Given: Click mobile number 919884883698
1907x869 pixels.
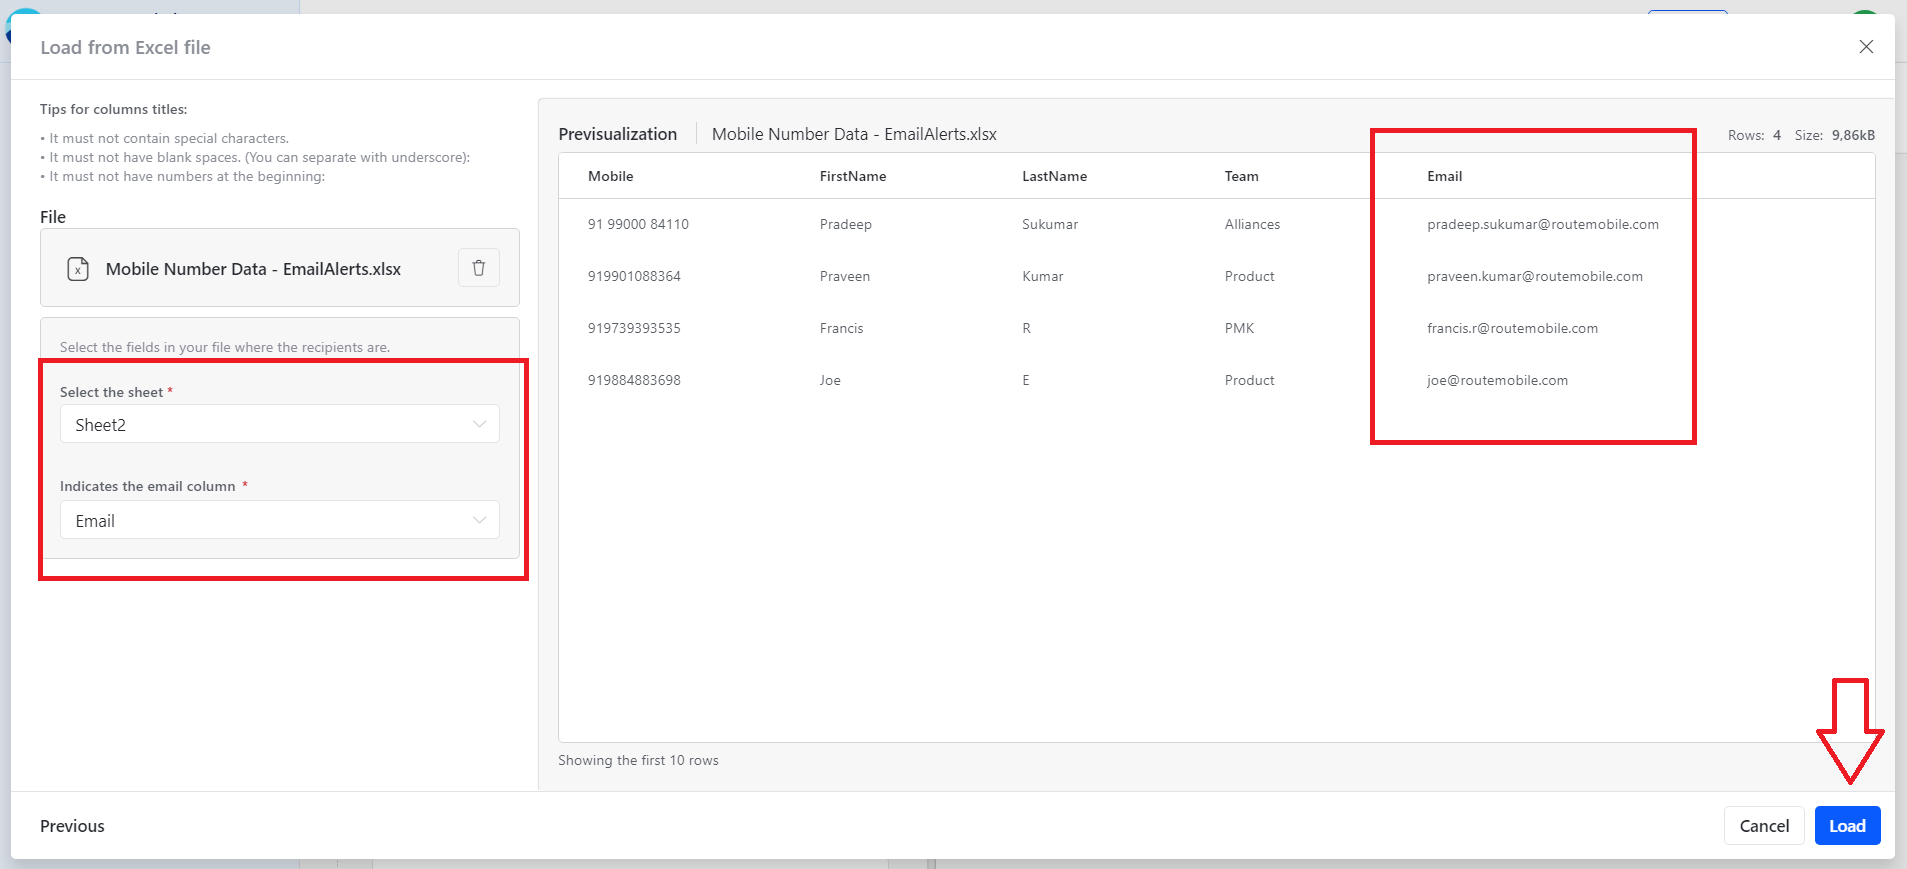Looking at the screenshot, I should click(634, 380).
